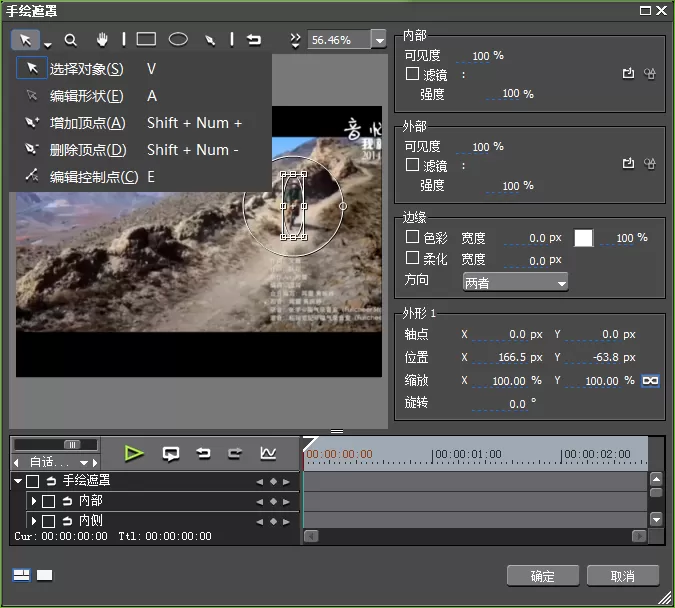Screen dimensions: 675x608
Task: Enable 滤镜 checkbox in 外部 section
Action: (x=412, y=165)
